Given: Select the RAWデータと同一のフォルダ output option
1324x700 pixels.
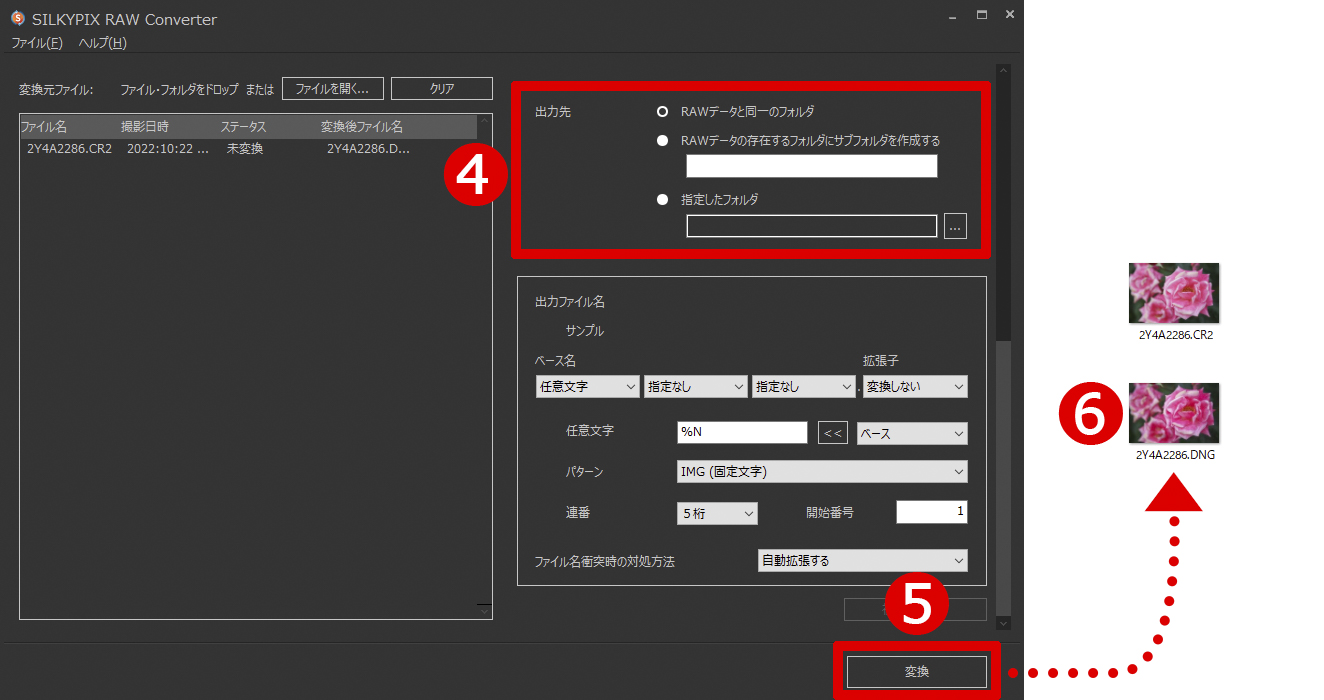Looking at the screenshot, I should [x=662, y=111].
